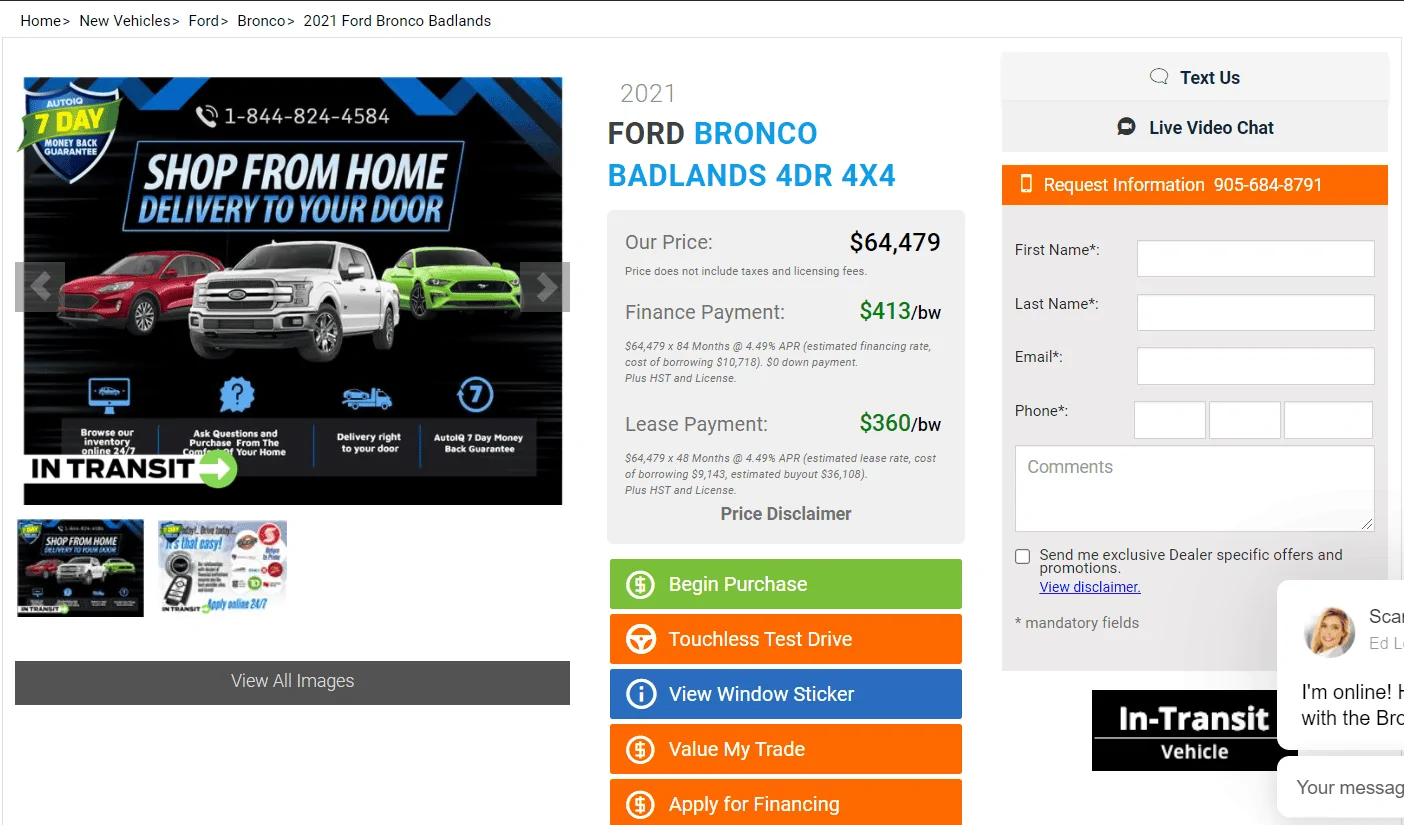
Task: Click the Touchless Test Drive button
Action: (x=786, y=639)
